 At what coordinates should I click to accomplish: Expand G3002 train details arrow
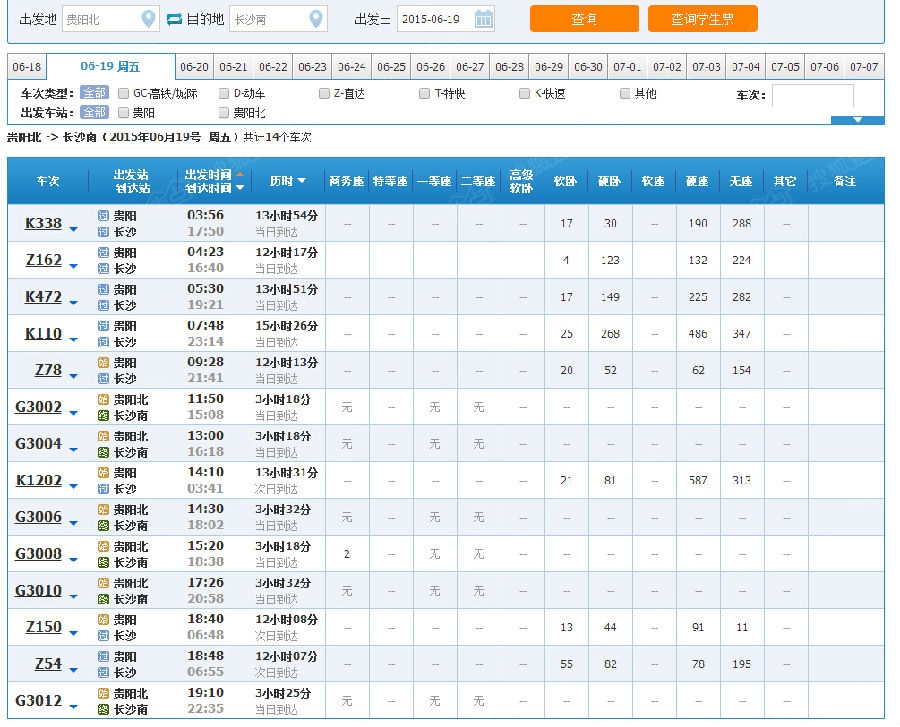[73, 413]
